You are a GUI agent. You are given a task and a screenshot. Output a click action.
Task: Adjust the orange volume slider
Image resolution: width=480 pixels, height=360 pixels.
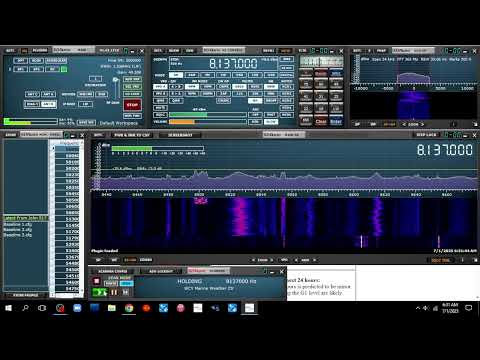click(x=208, y=122)
